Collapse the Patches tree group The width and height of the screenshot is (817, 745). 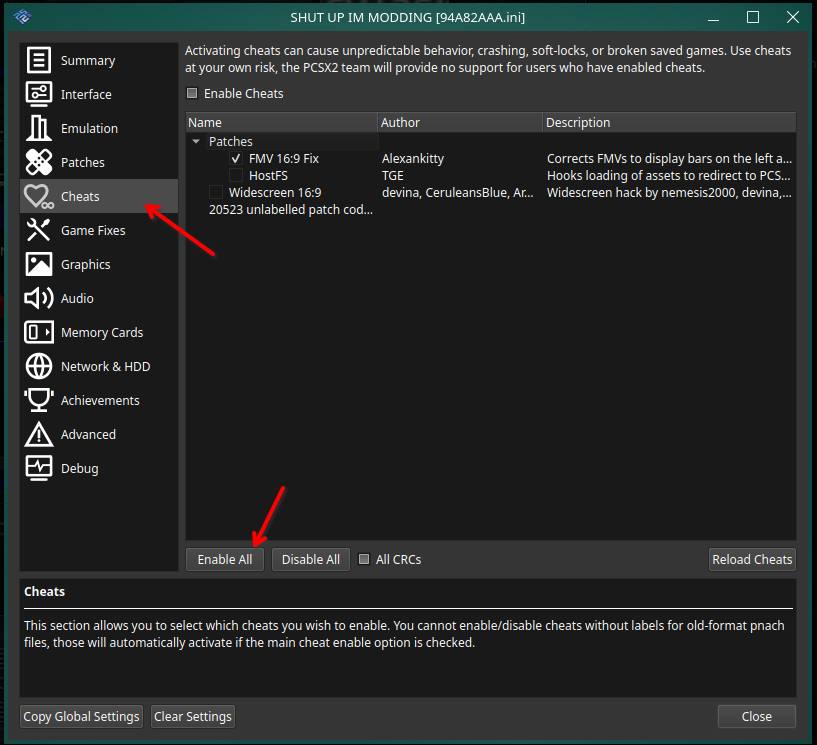pyautogui.click(x=196, y=141)
